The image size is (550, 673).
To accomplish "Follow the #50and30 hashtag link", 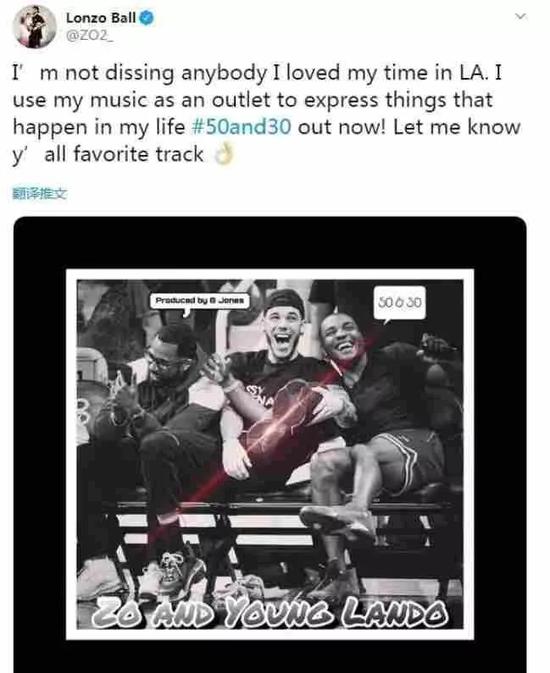I will click(x=241, y=127).
